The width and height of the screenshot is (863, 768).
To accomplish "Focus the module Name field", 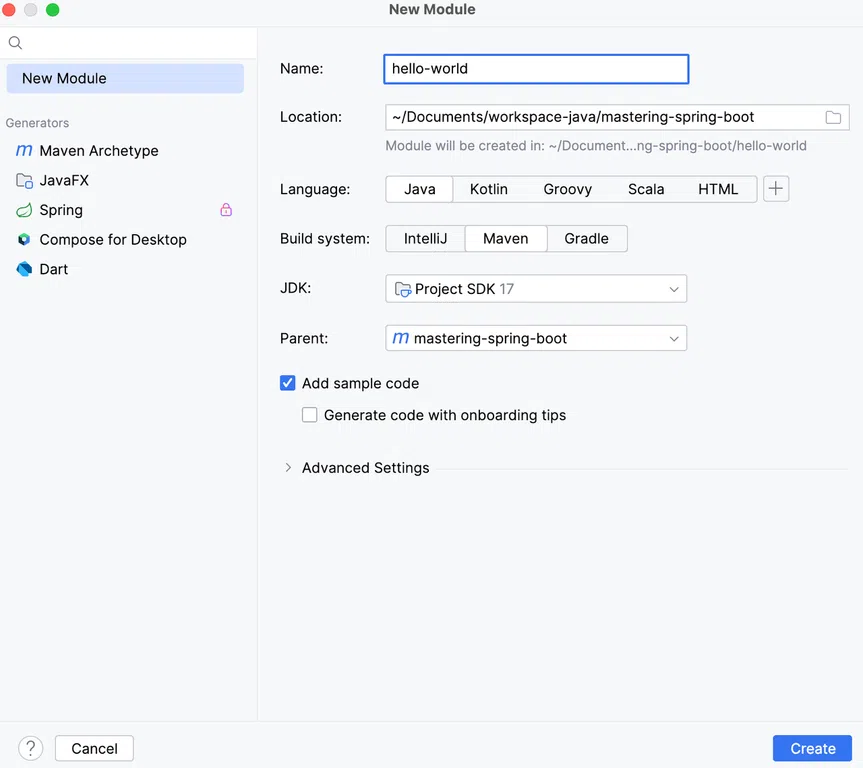I will (536, 69).
